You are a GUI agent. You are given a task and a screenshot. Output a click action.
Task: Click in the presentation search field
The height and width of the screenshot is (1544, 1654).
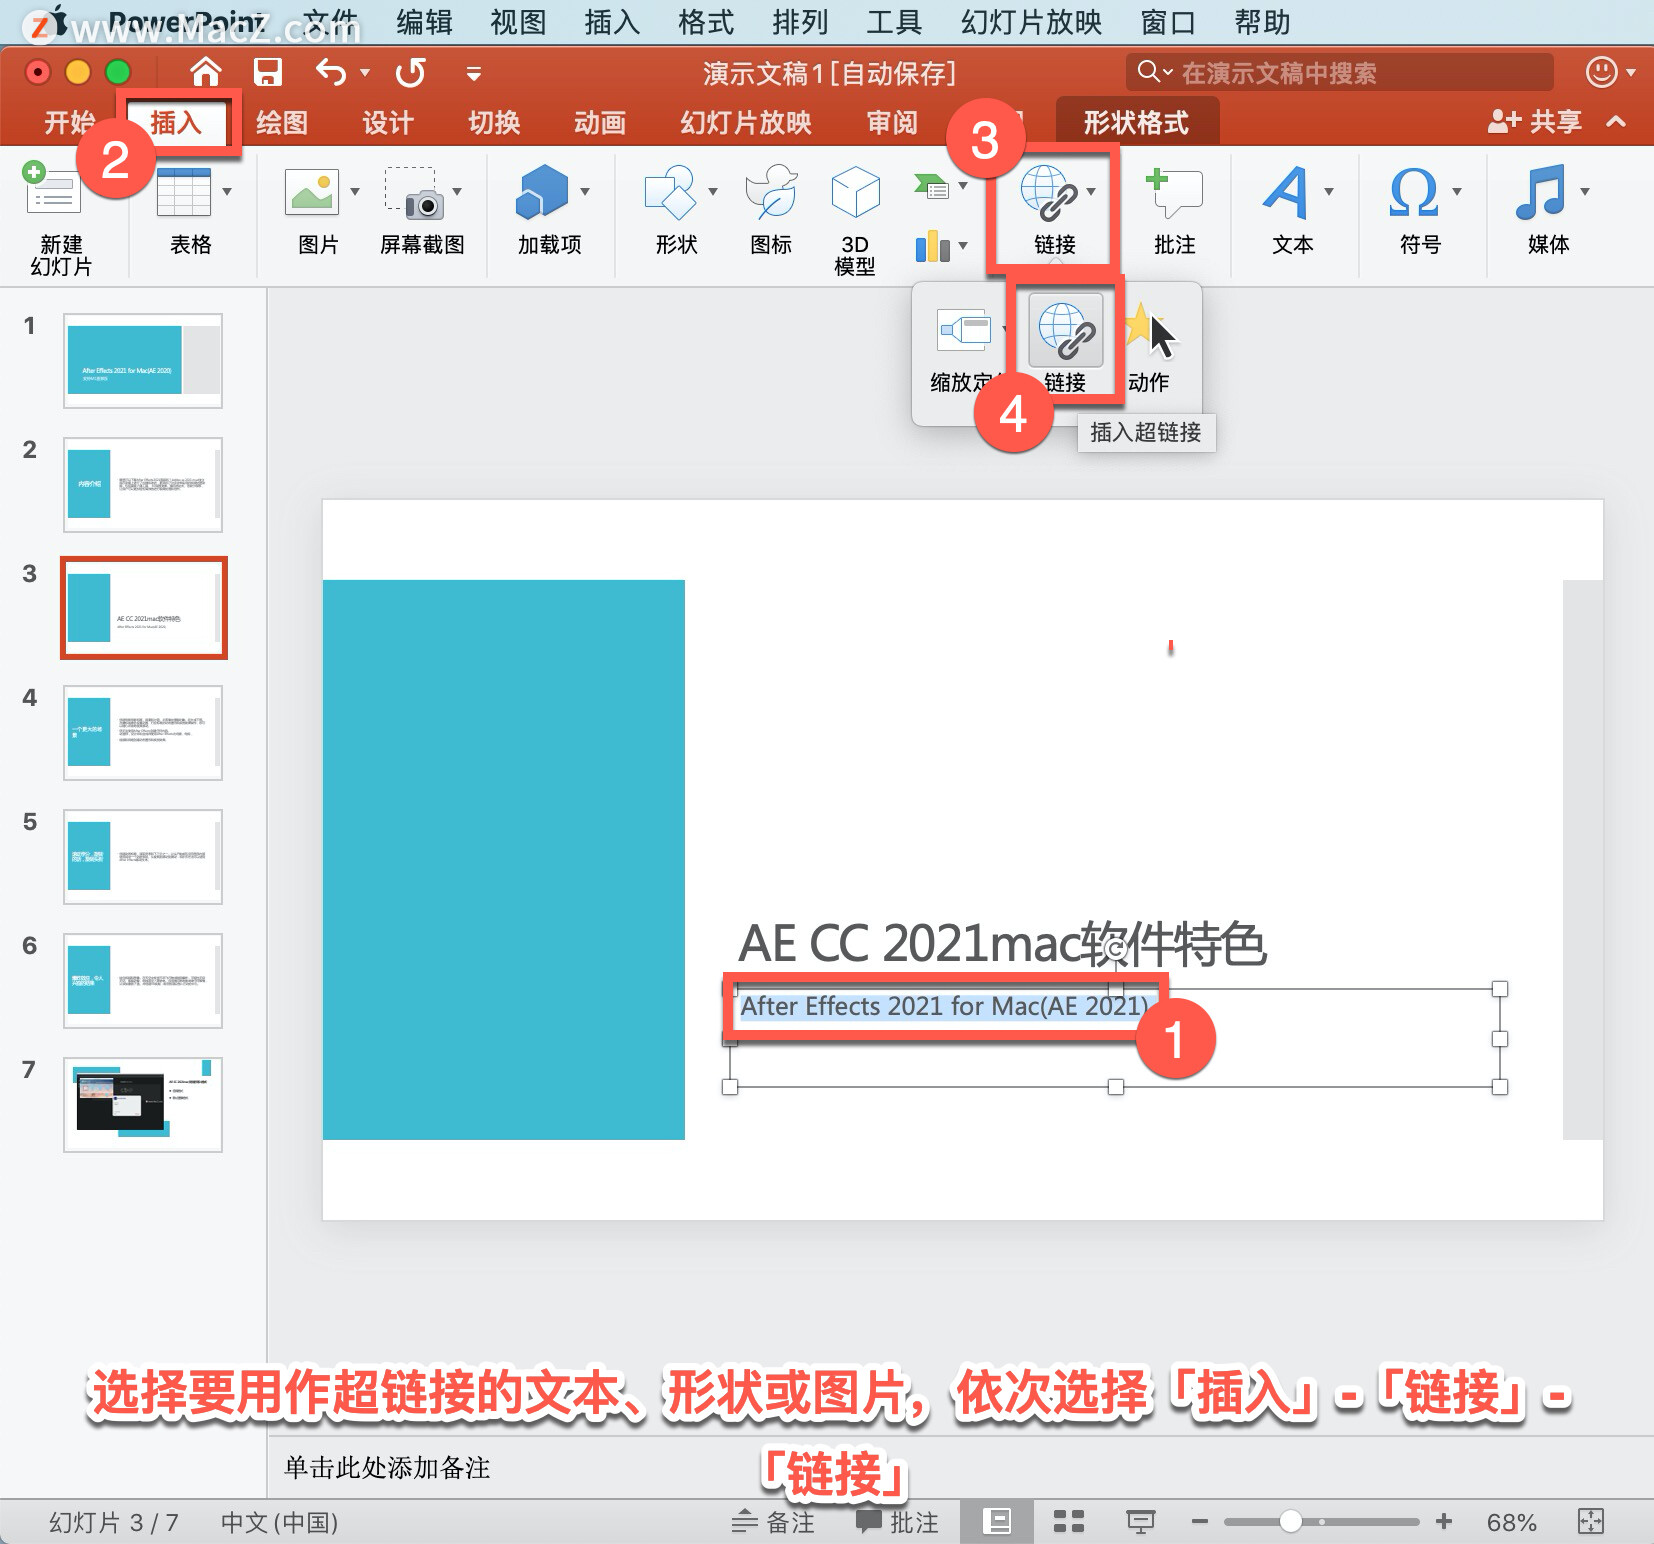pyautogui.click(x=1340, y=72)
